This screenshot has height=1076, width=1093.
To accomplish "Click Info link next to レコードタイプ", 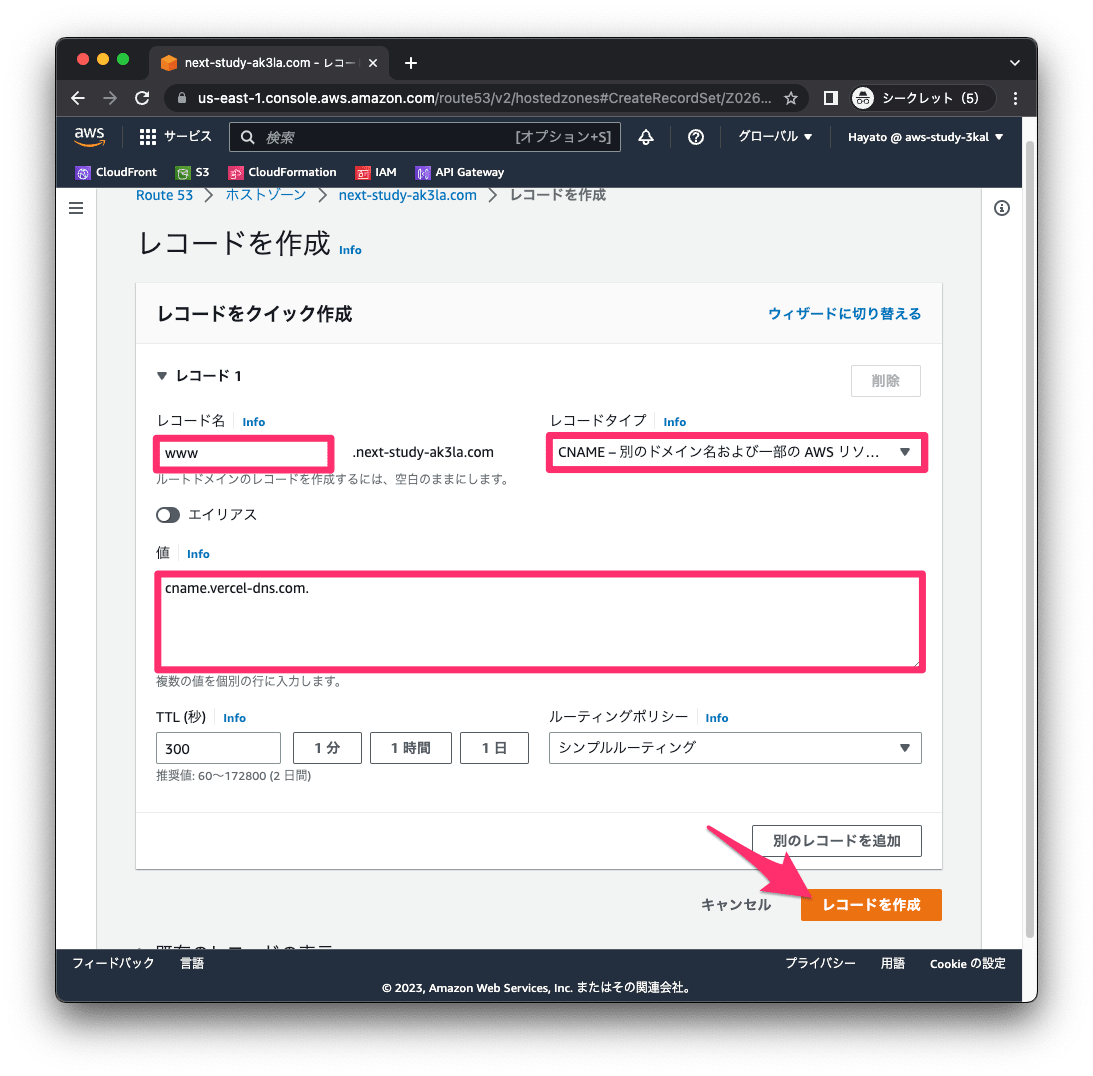I will click(x=675, y=422).
